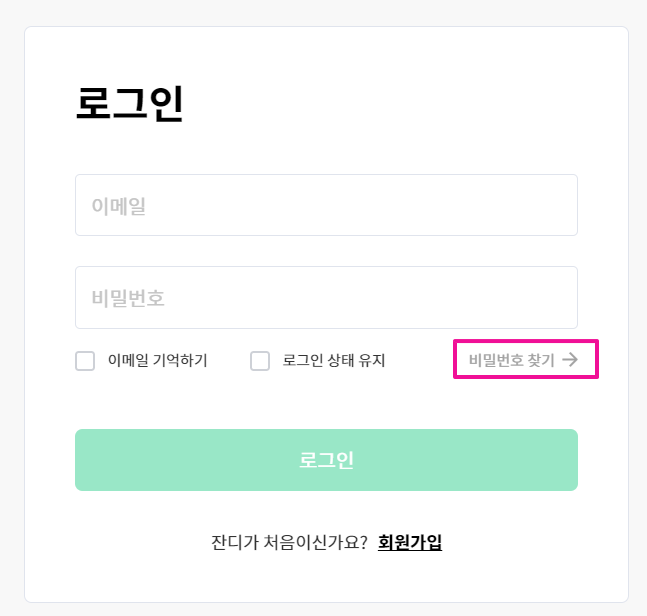Screen dimensions: 647x616
Task: Open the 비밀번호 찾기 link
Action: (x=512, y=360)
